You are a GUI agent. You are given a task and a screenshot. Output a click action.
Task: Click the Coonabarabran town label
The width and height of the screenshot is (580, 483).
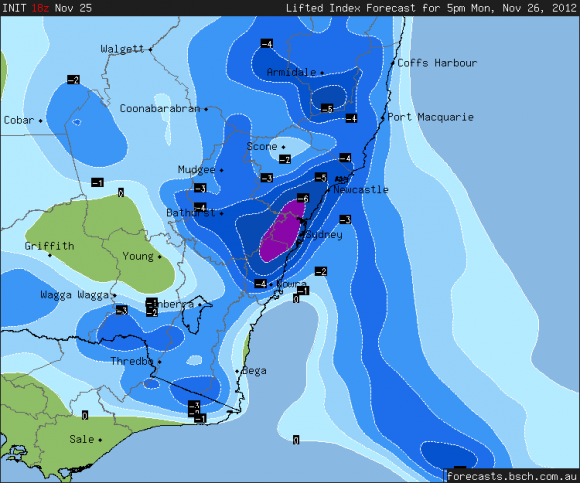coord(160,108)
